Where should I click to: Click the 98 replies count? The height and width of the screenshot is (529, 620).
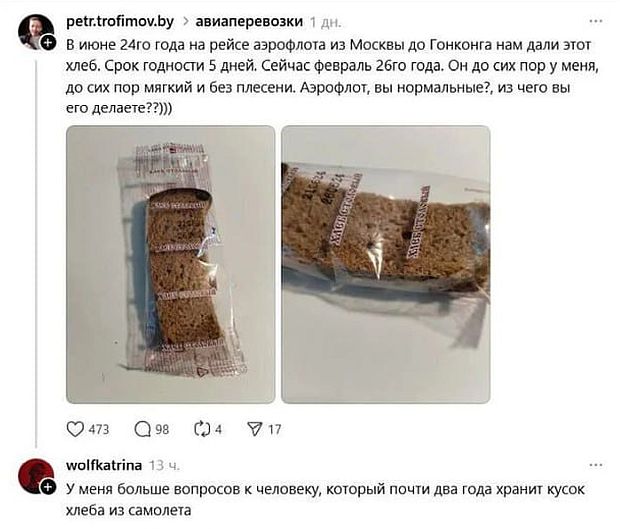162,429
